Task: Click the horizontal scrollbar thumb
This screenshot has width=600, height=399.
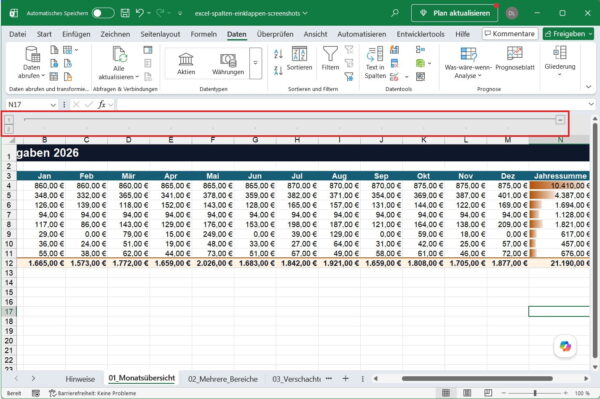Action: [x=477, y=378]
